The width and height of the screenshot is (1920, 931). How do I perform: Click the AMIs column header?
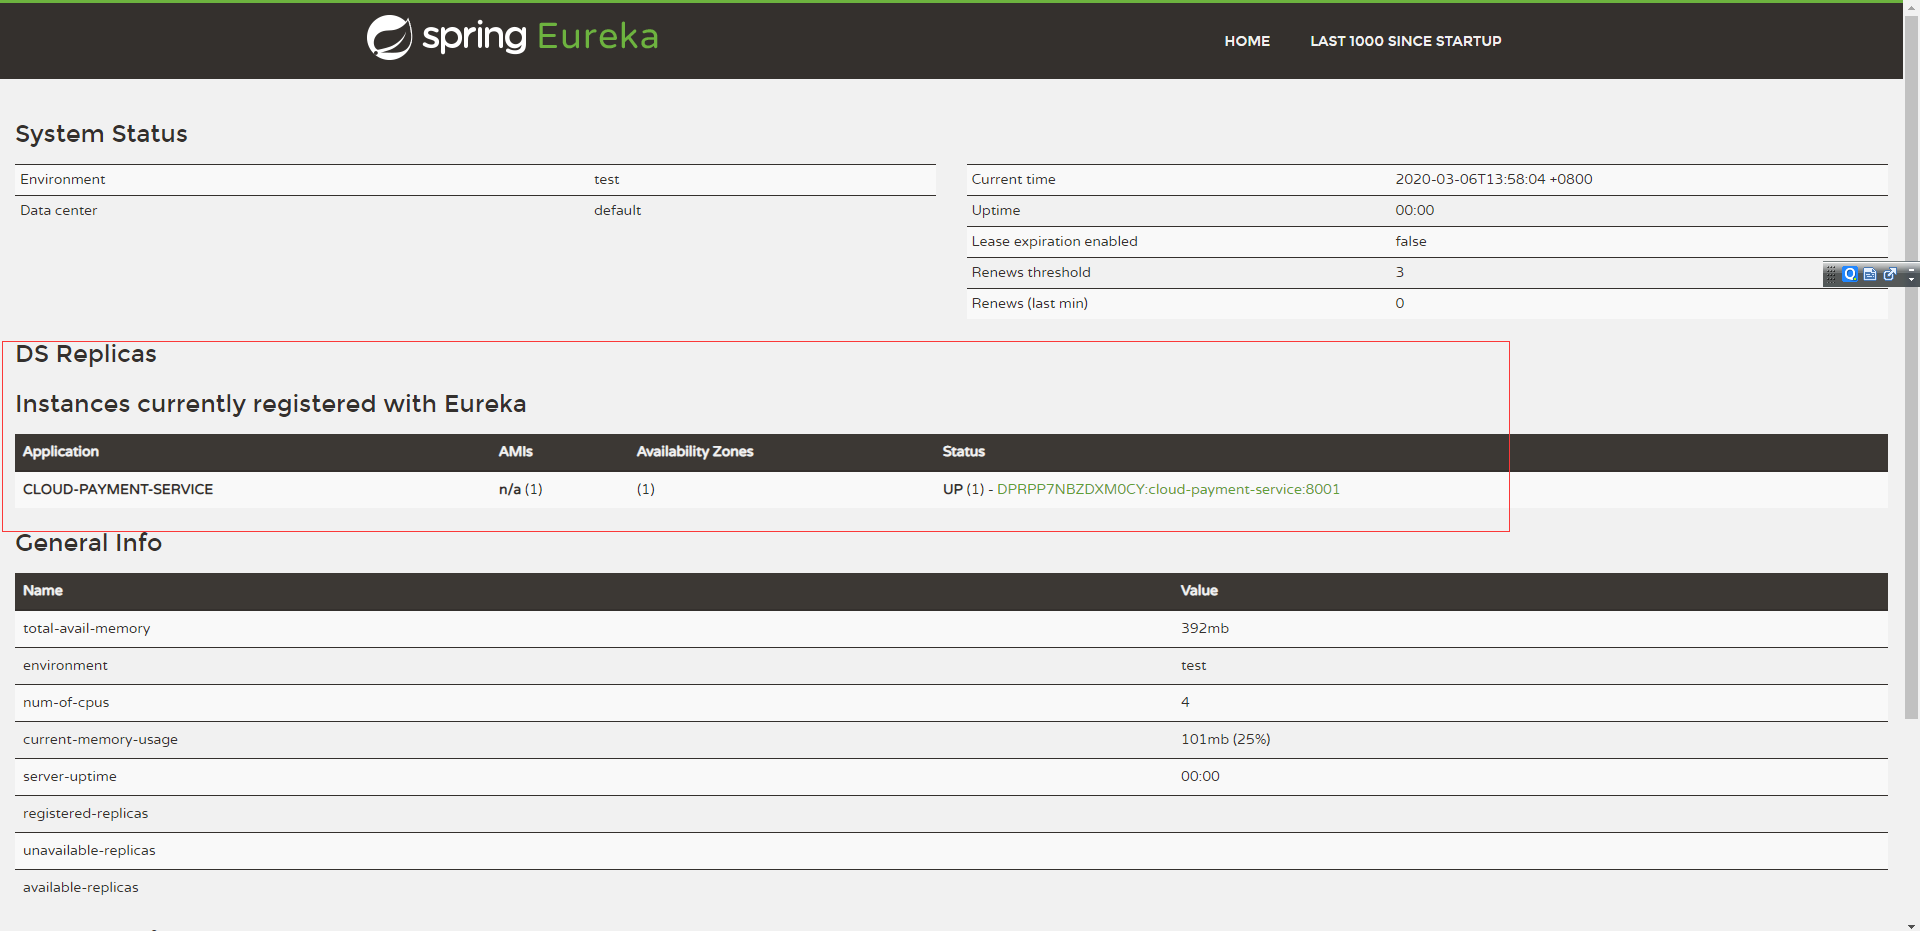pos(515,452)
